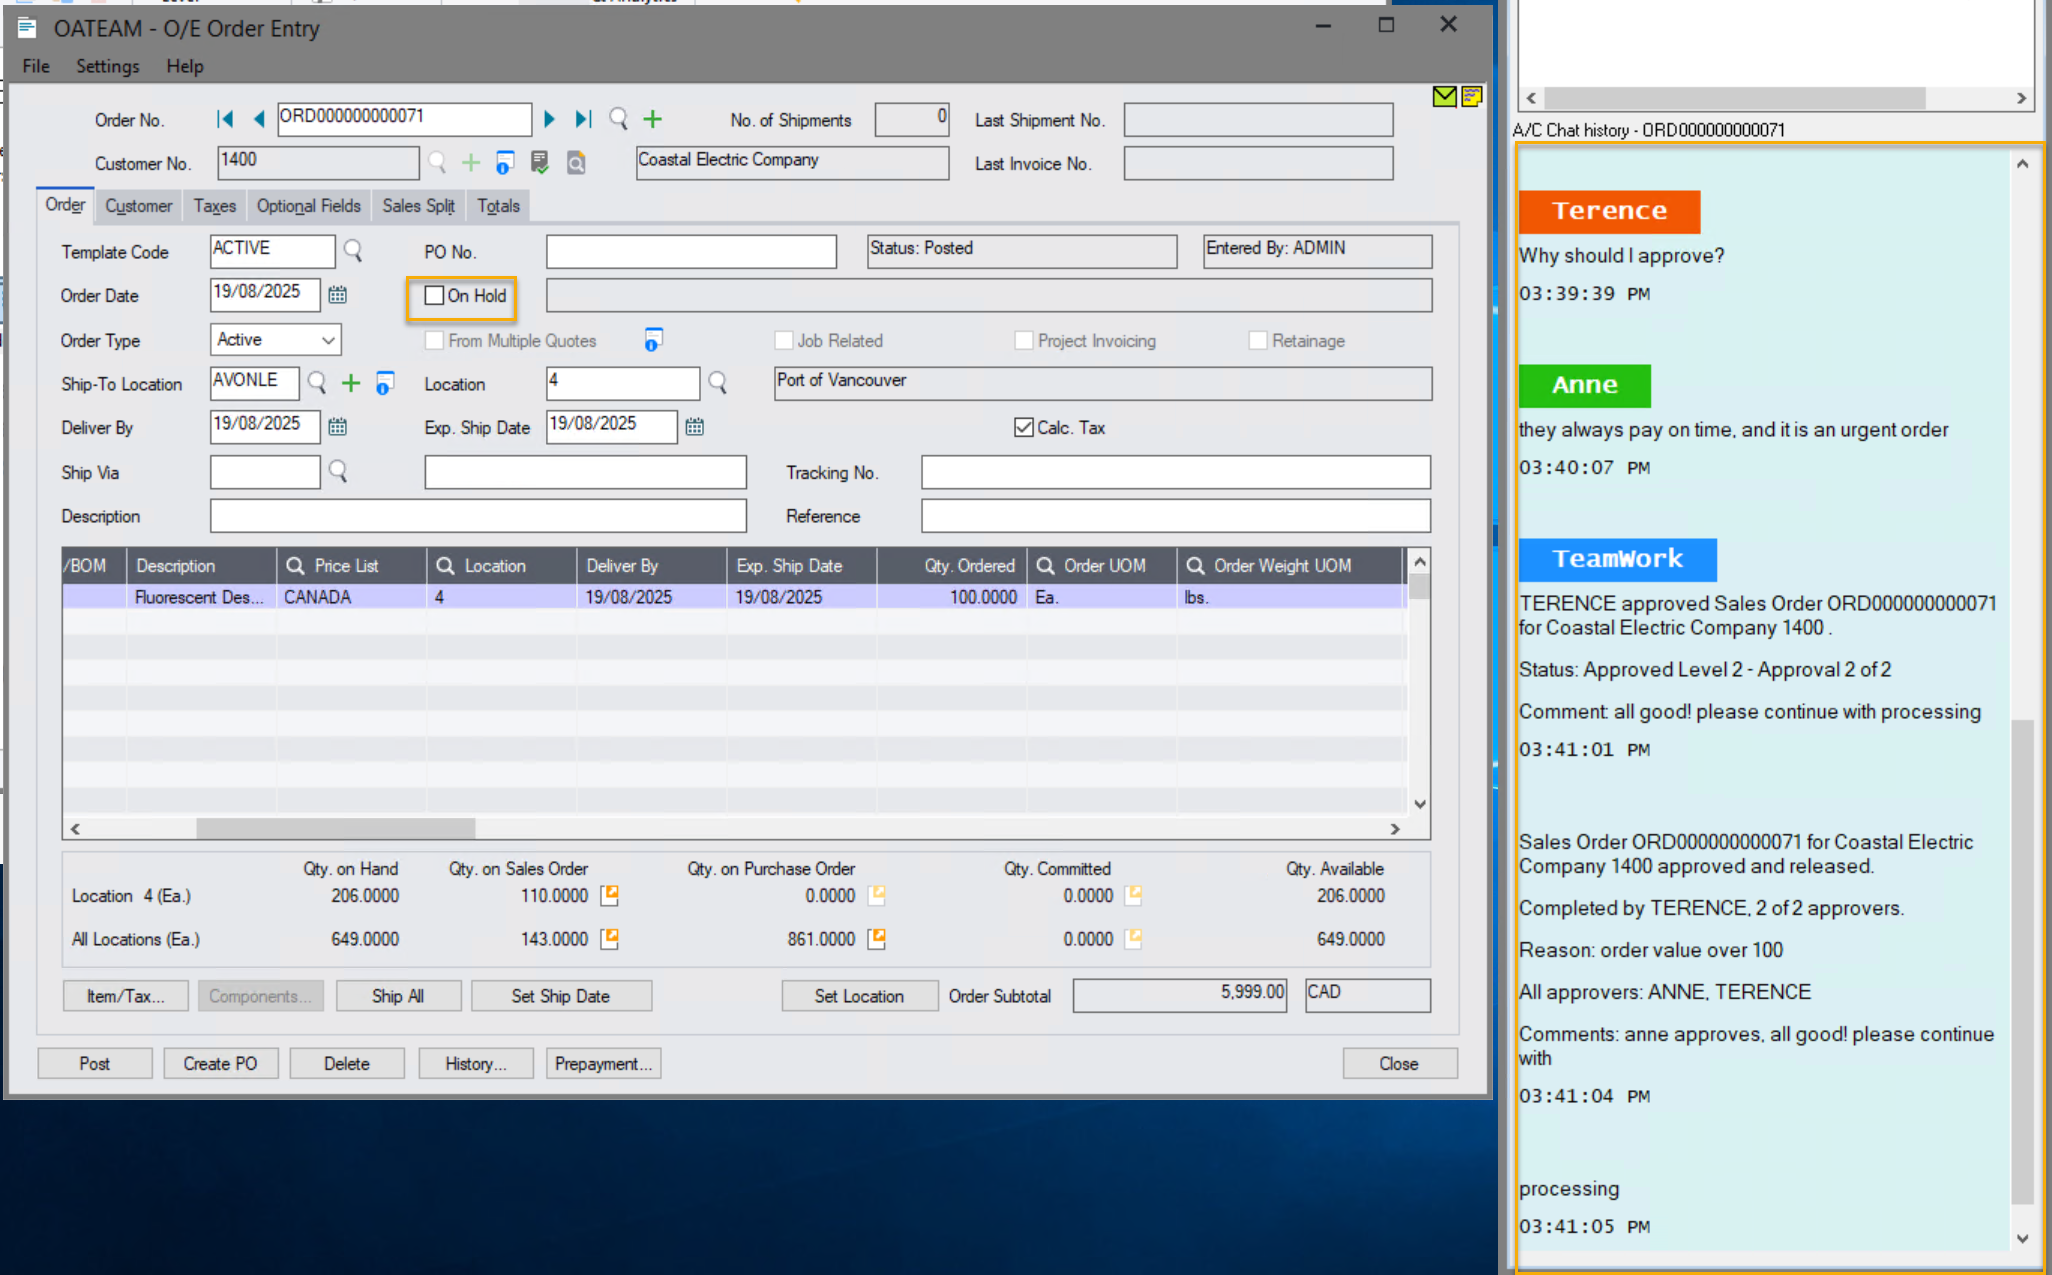The height and width of the screenshot is (1275, 2052).
Task: Open the Order No. finder magnifier
Action: (618, 118)
